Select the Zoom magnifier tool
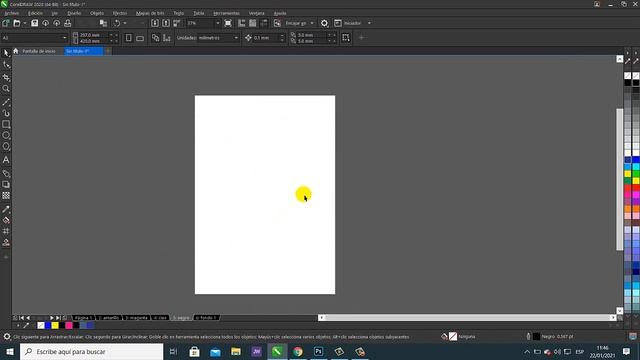 pyautogui.click(x=6, y=89)
